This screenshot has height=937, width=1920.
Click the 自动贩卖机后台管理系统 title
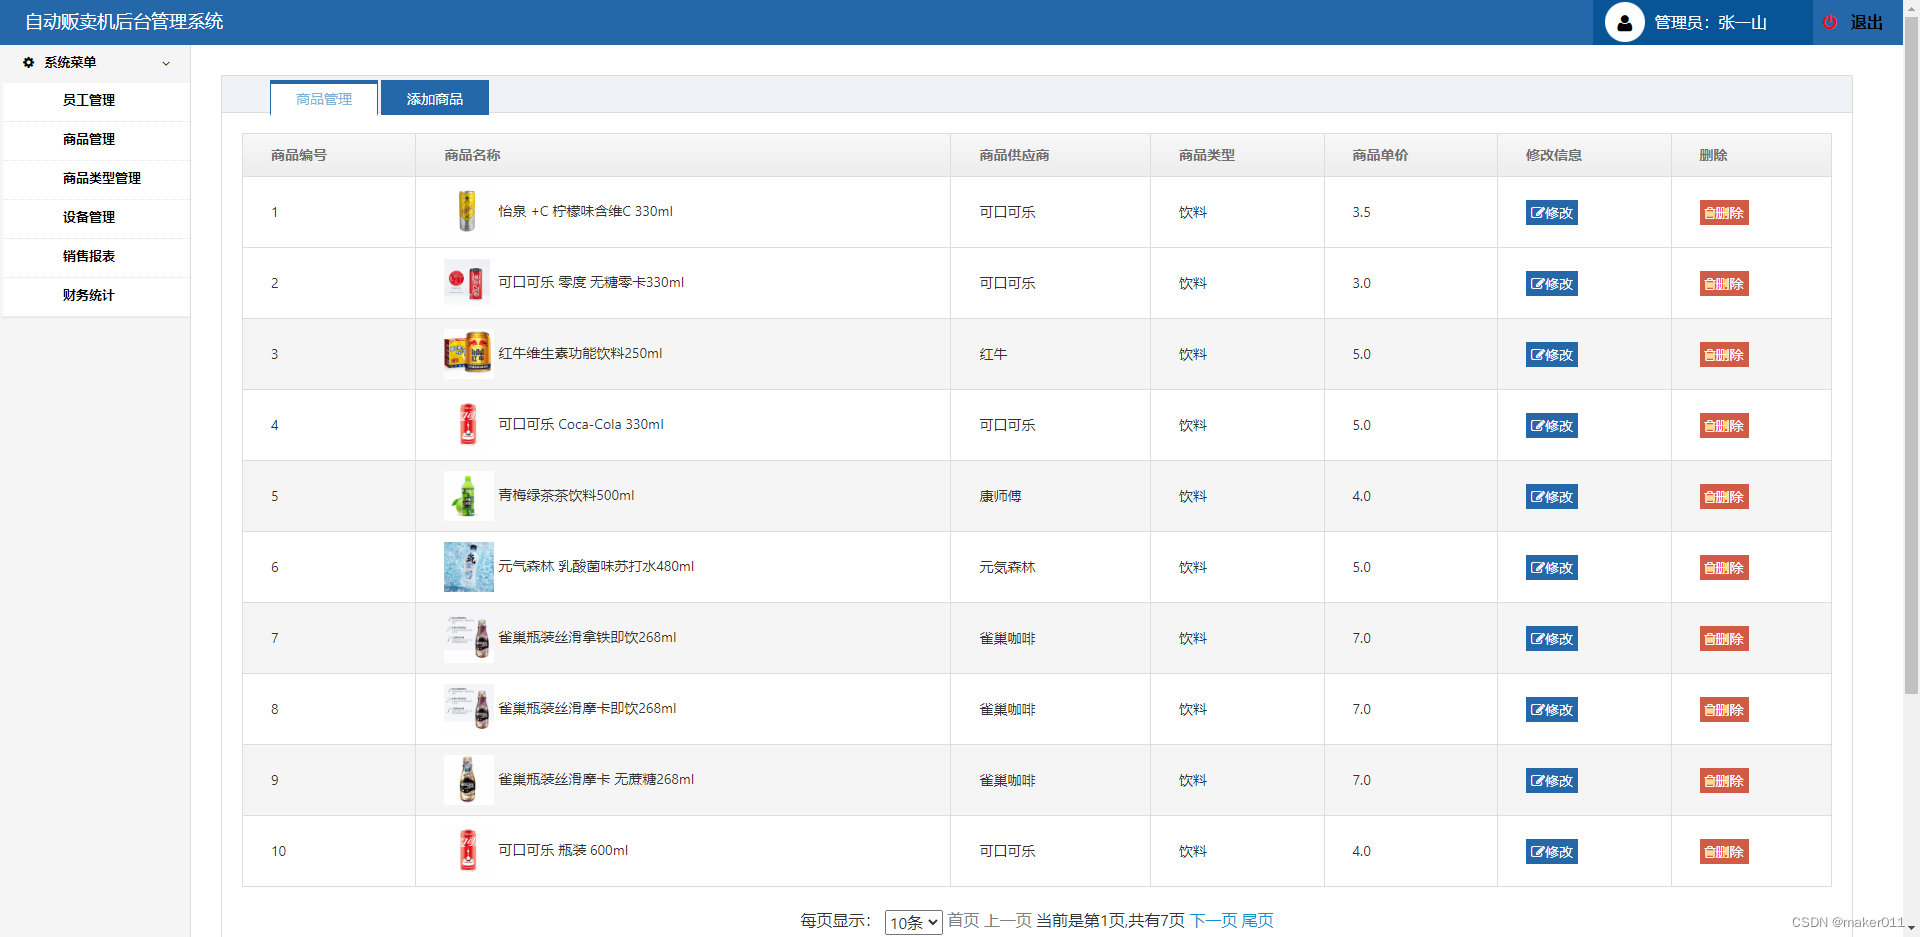(124, 21)
